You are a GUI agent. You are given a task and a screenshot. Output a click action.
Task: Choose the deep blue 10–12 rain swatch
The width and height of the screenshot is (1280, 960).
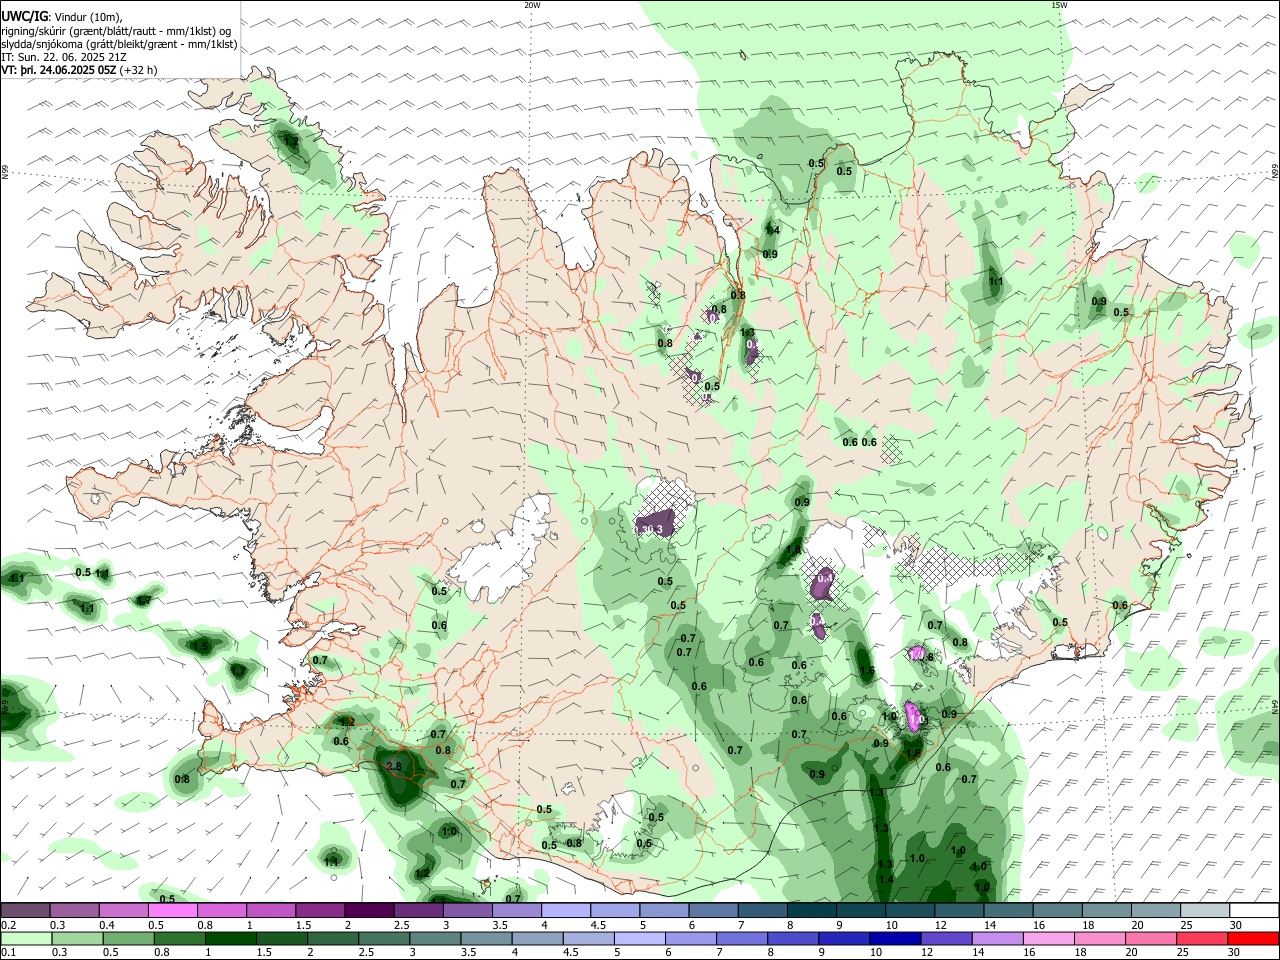(x=894, y=938)
